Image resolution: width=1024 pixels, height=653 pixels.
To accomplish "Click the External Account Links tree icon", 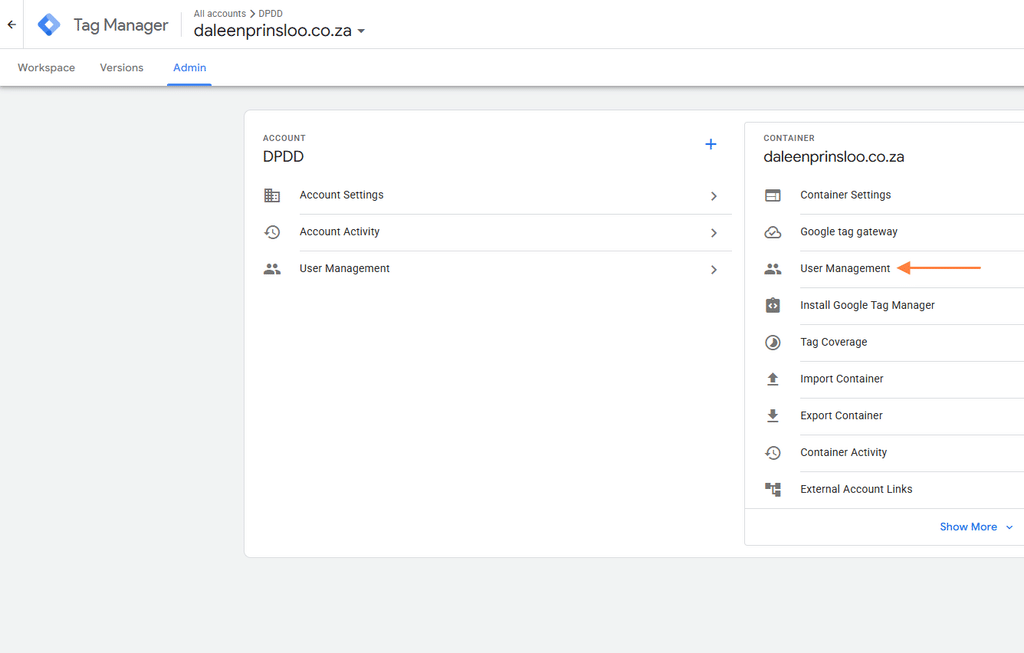I will tap(773, 489).
